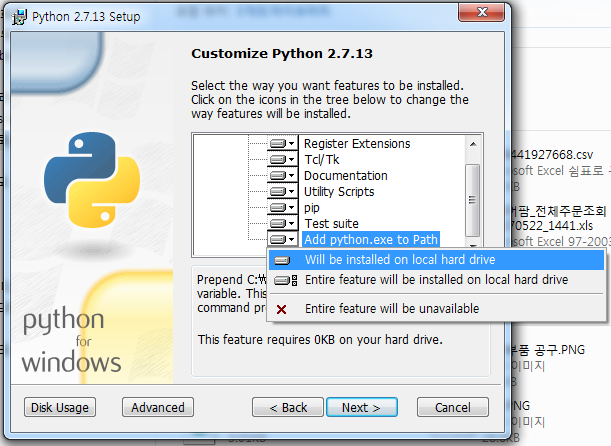
Task: Click hard drive icon of first menu option
Action: 282,260
